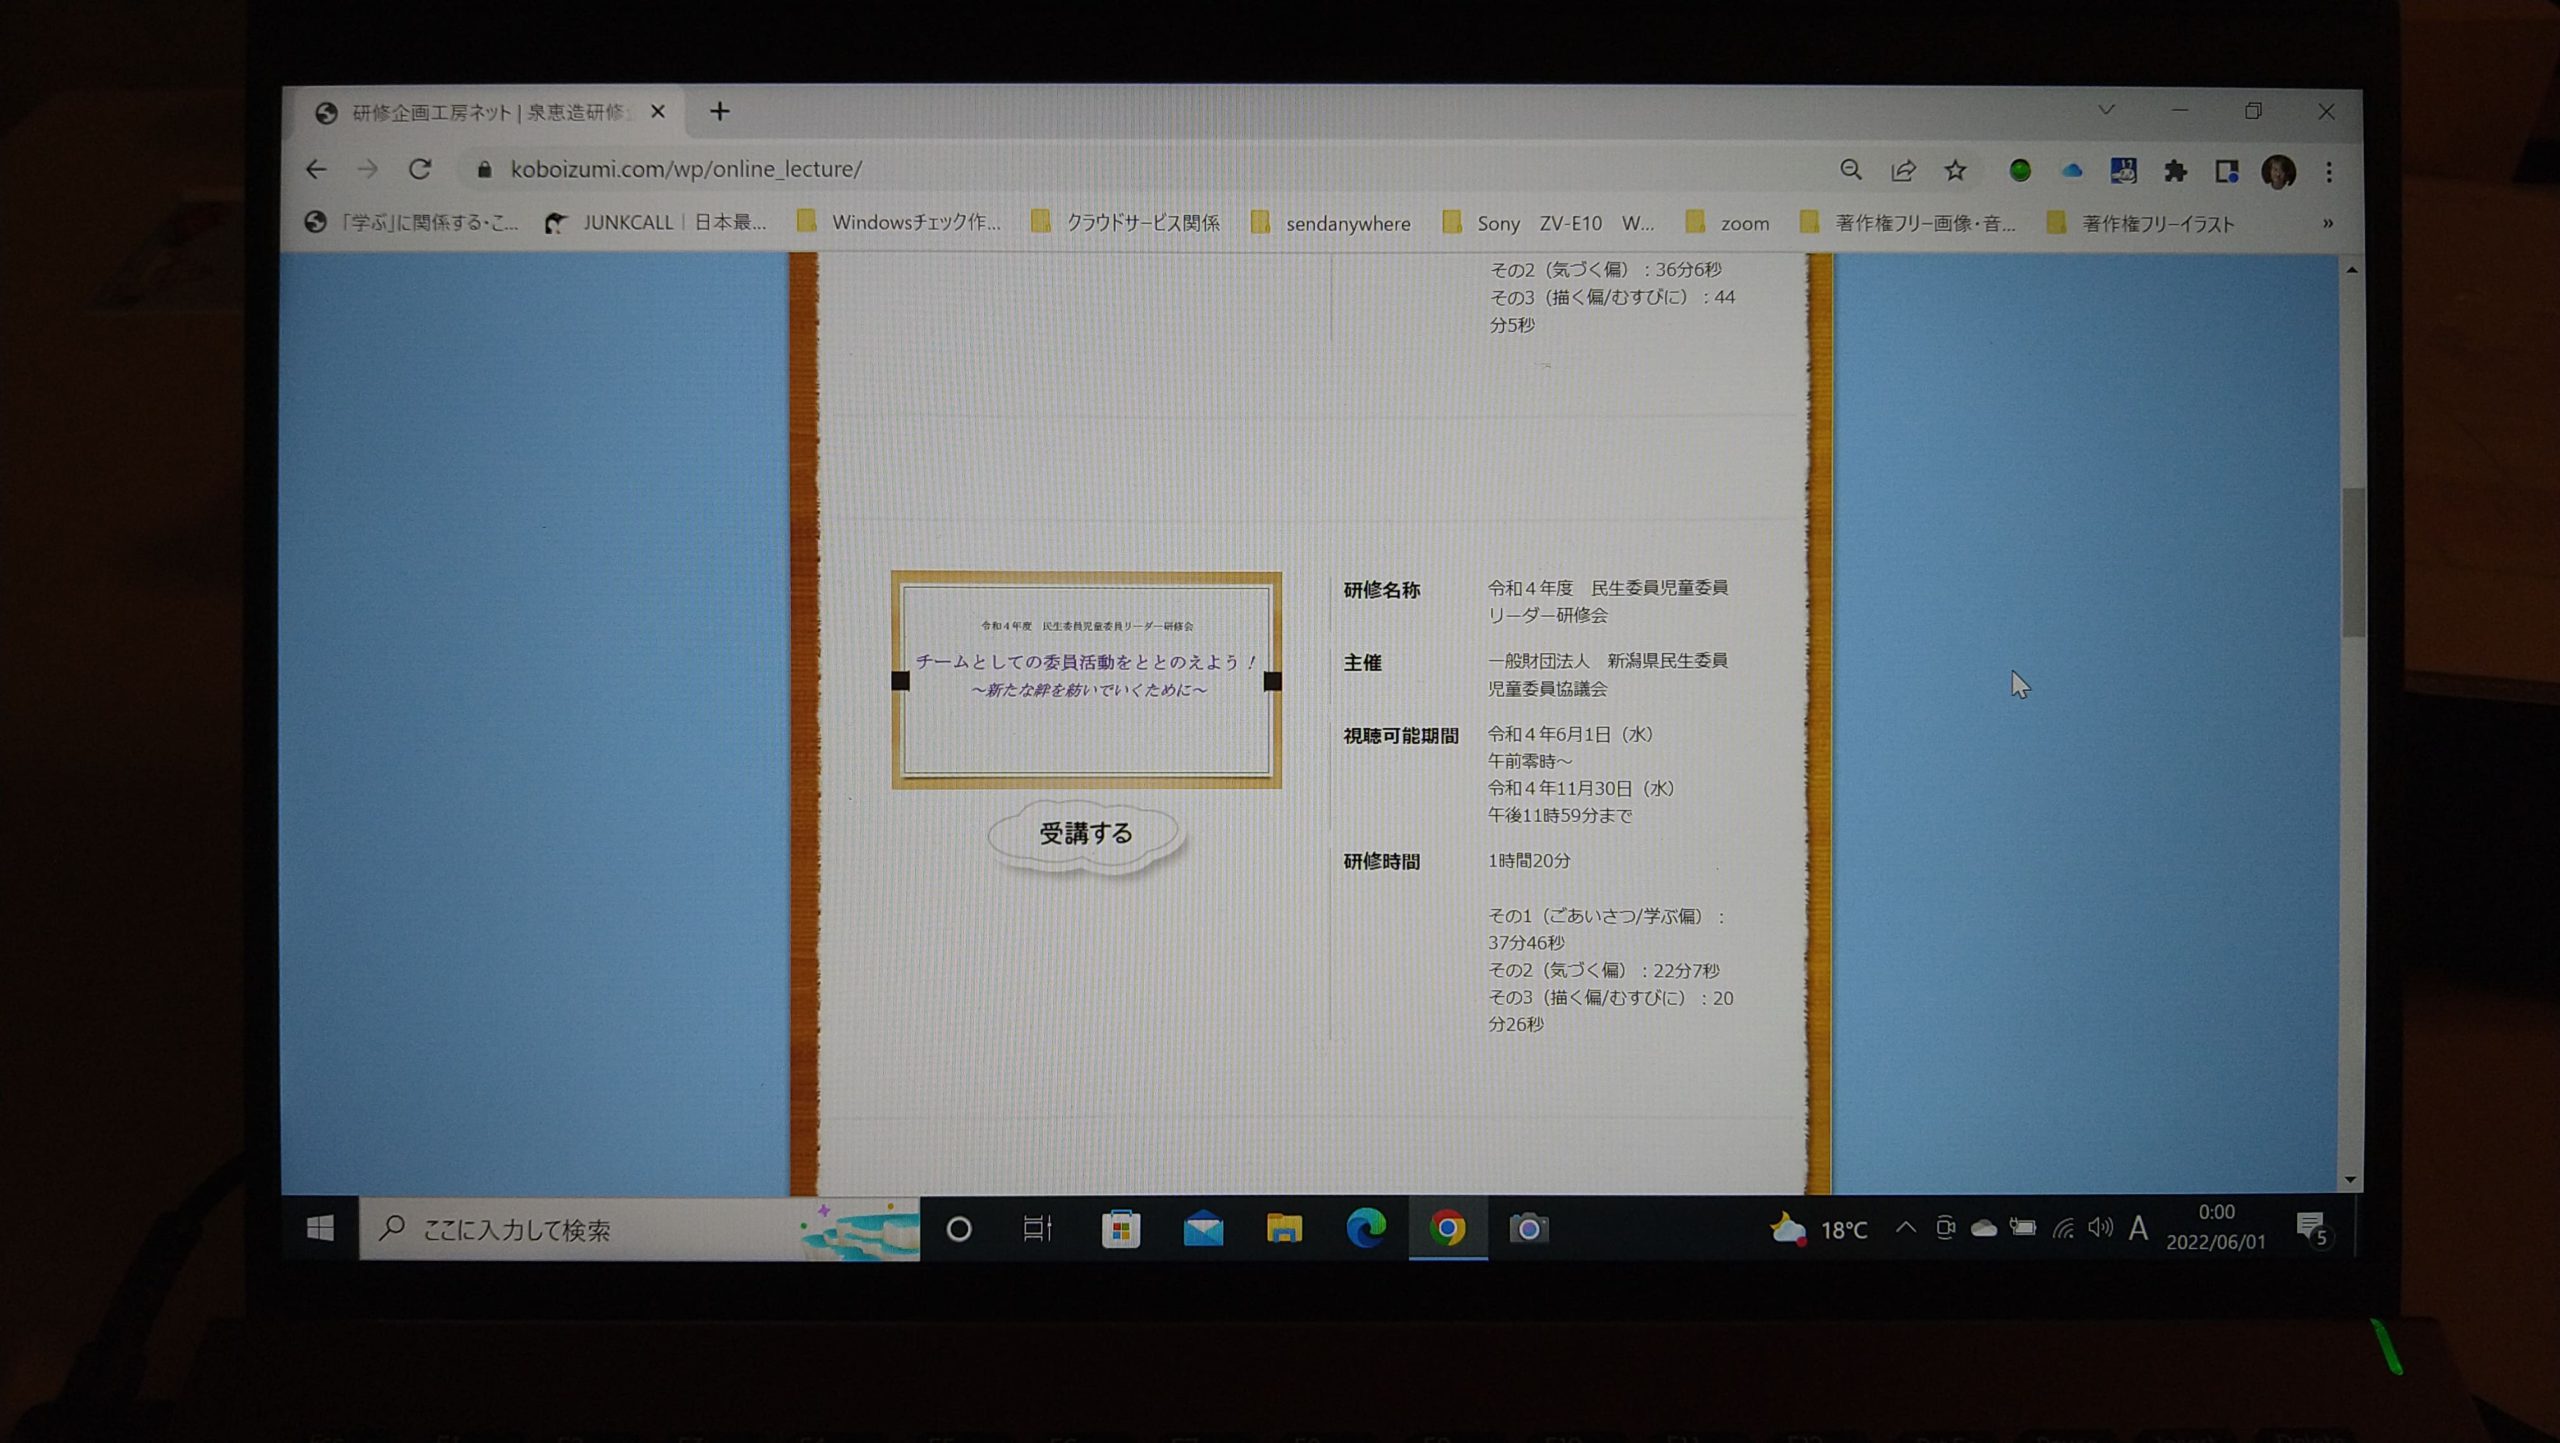Click the scrollbar down arrow
This screenshot has width=2560, height=1443.
tap(2350, 1180)
